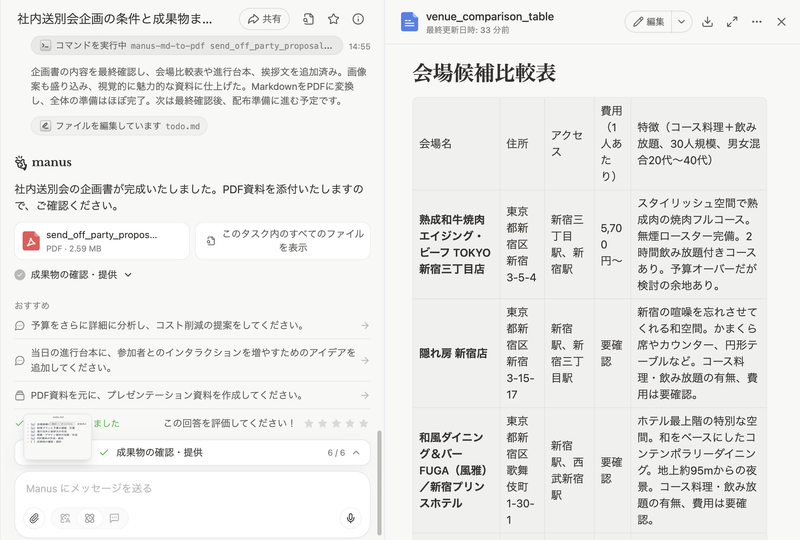Image resolution: width=800 pixels, height=540 pixels.
Task: Expand the document to fullscreen
Action: (732, 21)
